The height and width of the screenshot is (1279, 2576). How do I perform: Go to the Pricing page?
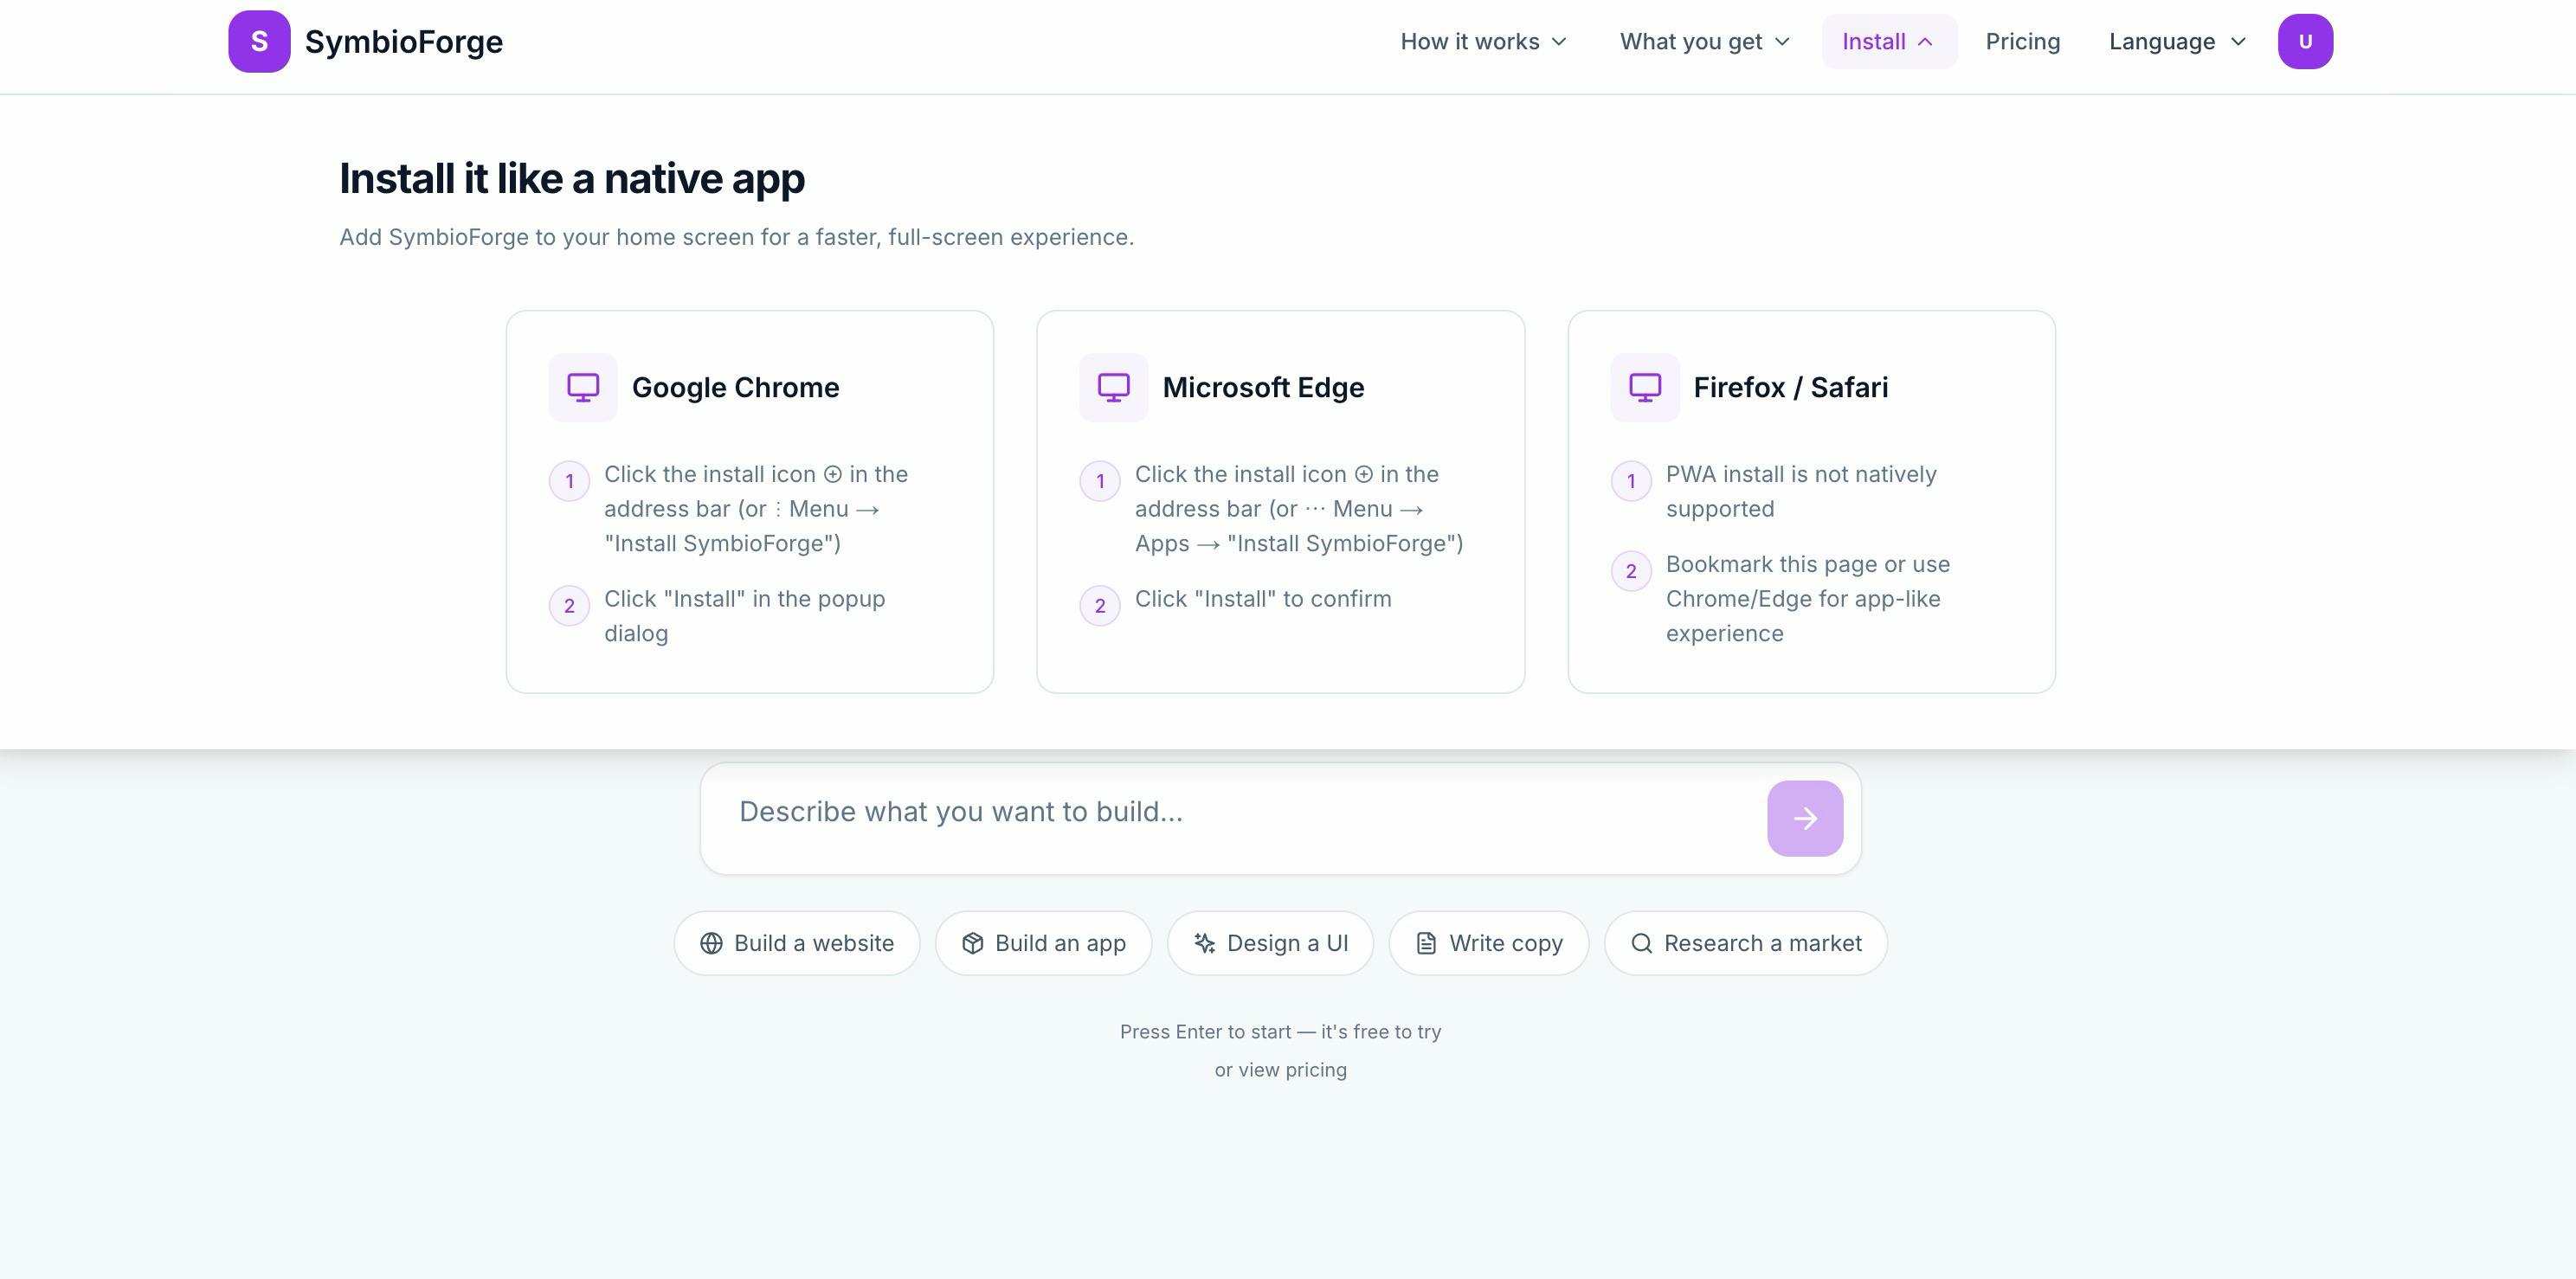[x=2022, y=41]
